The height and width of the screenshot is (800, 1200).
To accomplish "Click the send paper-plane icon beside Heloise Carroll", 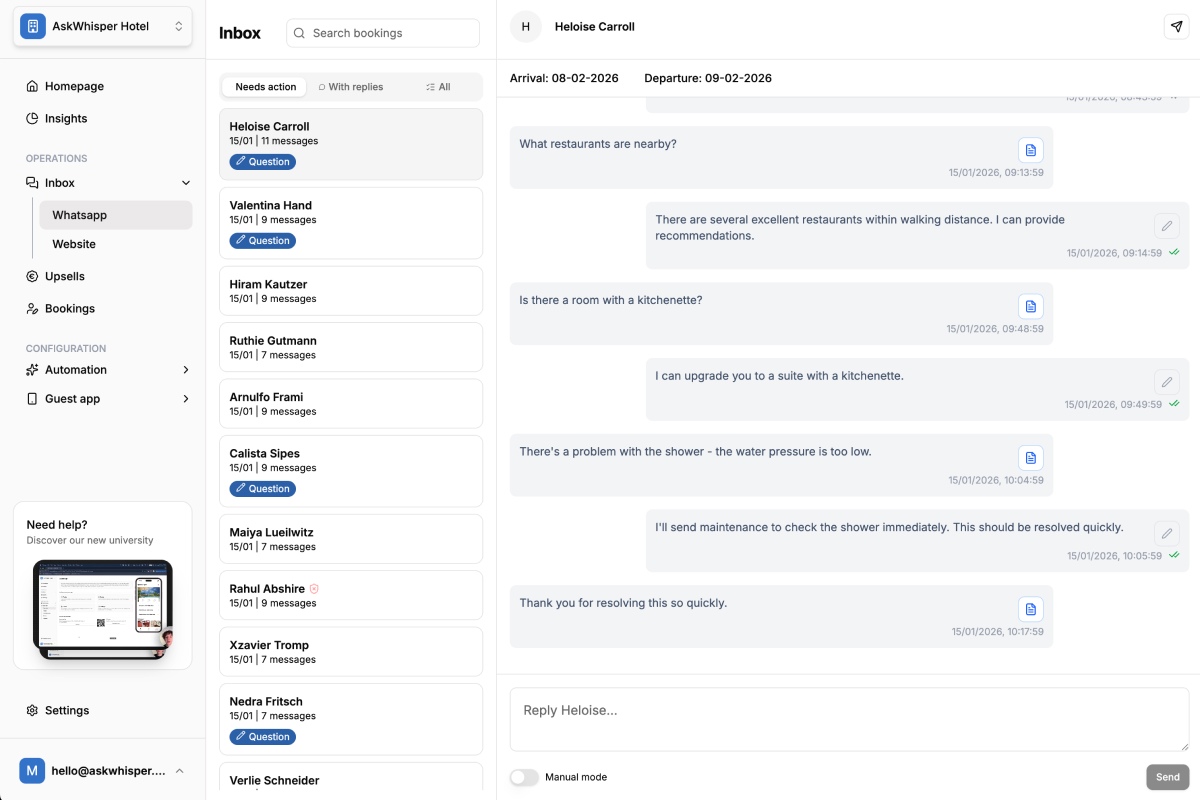I will pos(1176,27).
